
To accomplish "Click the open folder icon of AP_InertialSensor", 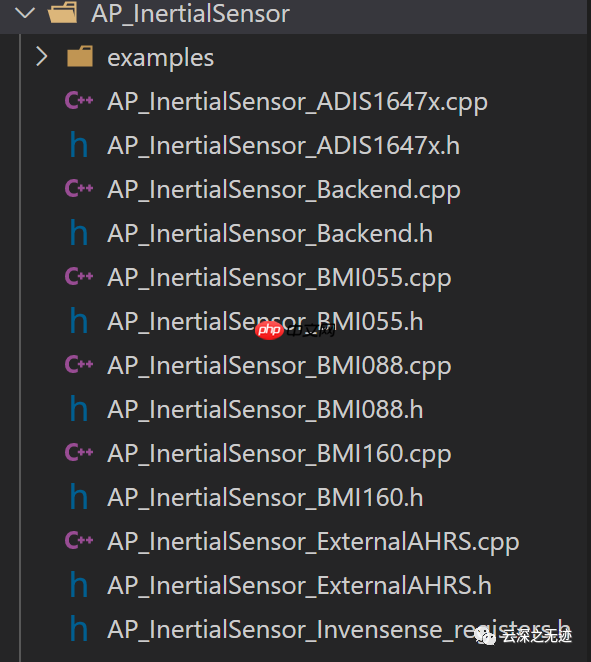I will [x=62, y=12].
